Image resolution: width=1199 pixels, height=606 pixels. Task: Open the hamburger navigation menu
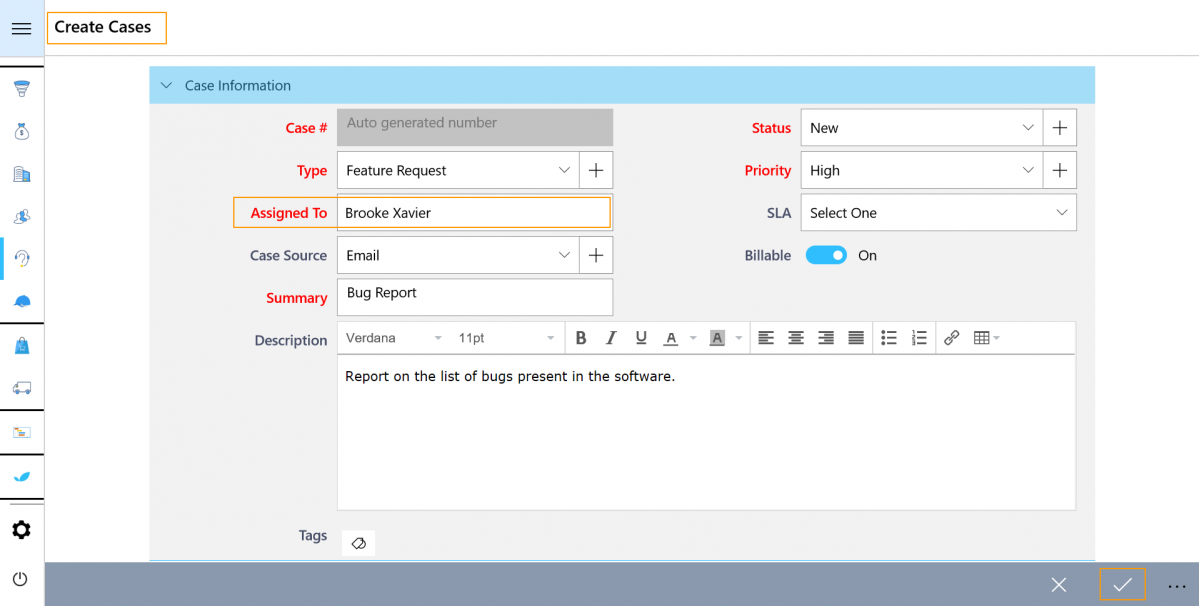21,29
